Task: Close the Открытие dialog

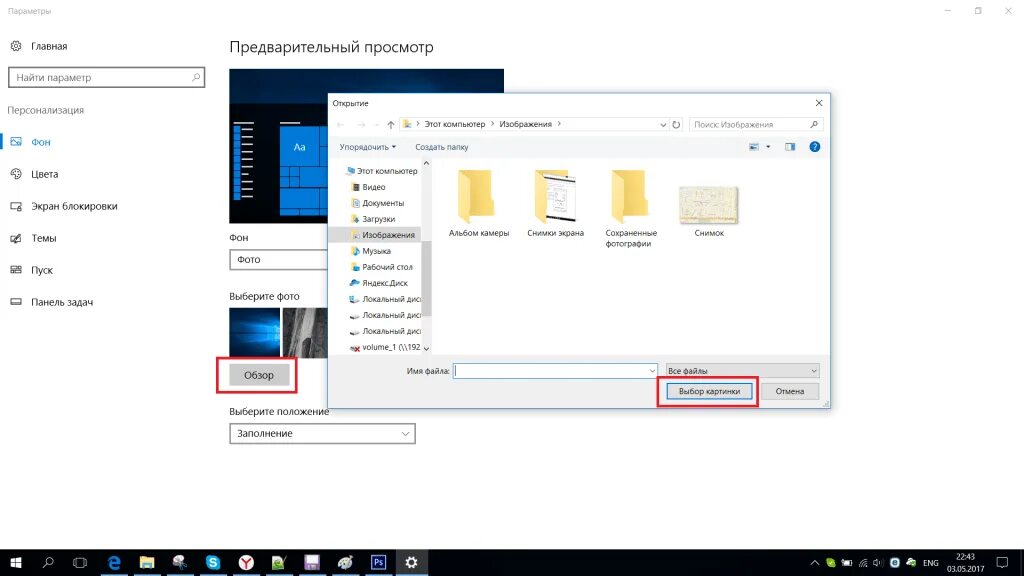Action: pyautogui.click(x=818, y=103)
